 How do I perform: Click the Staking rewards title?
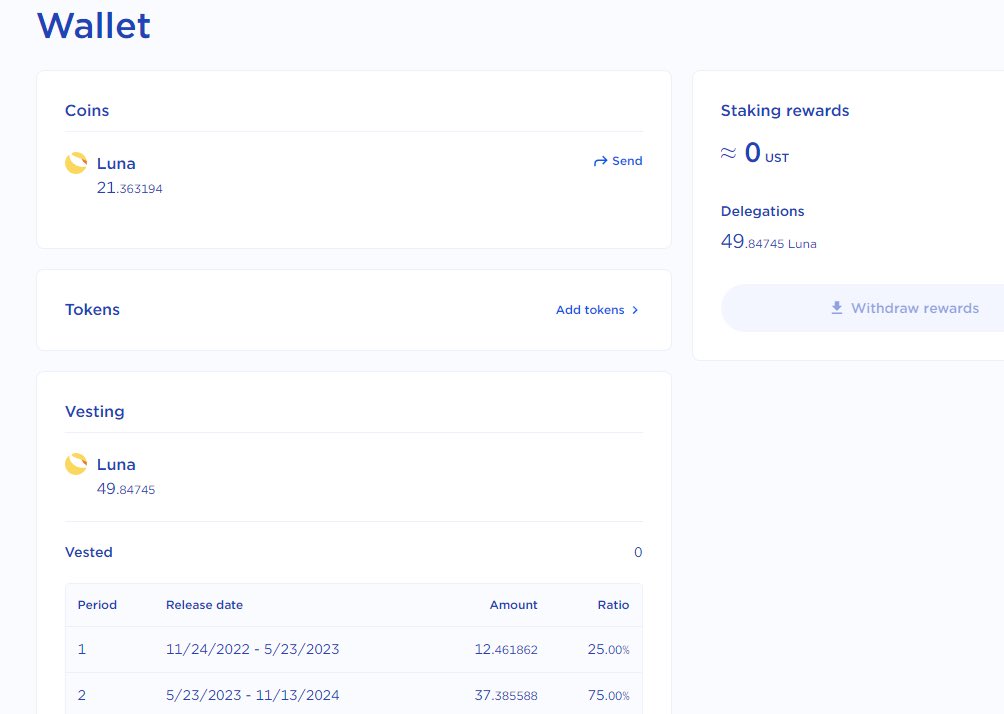pyautogui.click(x=785, y=110)
